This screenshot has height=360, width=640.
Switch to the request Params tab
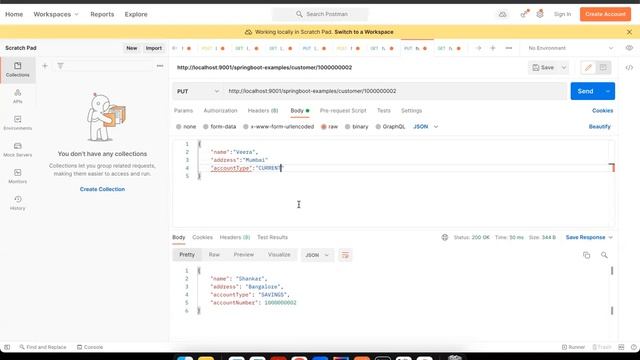[x=183, y=111]
